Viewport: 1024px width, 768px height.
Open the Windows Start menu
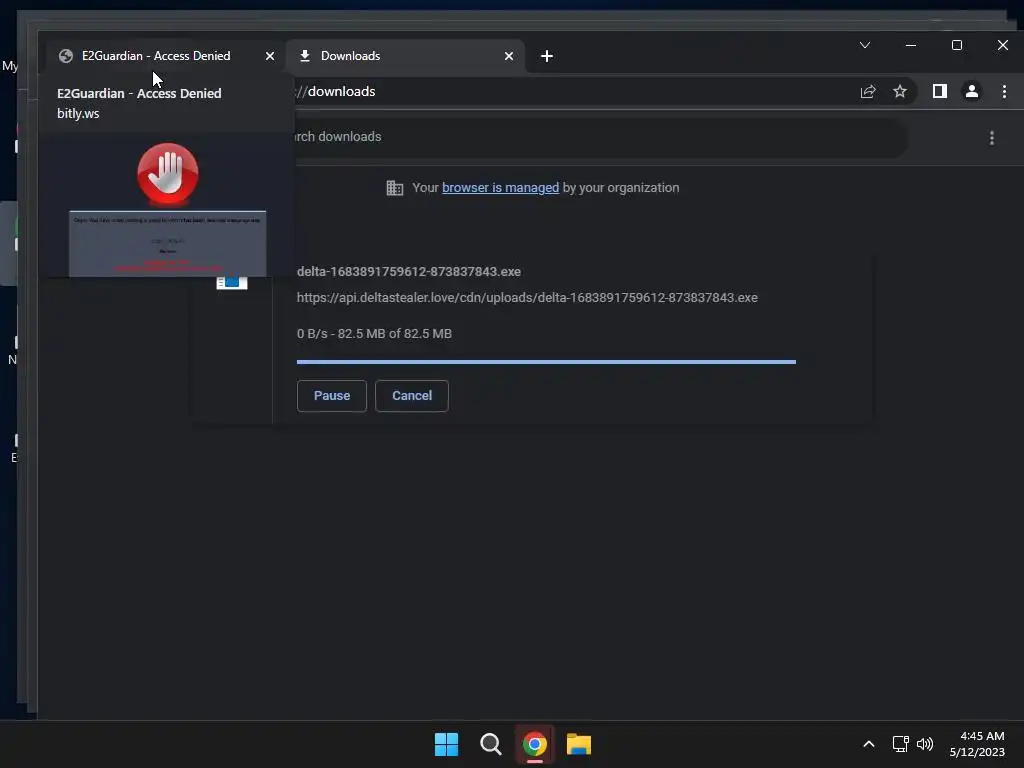coord(447,744)
